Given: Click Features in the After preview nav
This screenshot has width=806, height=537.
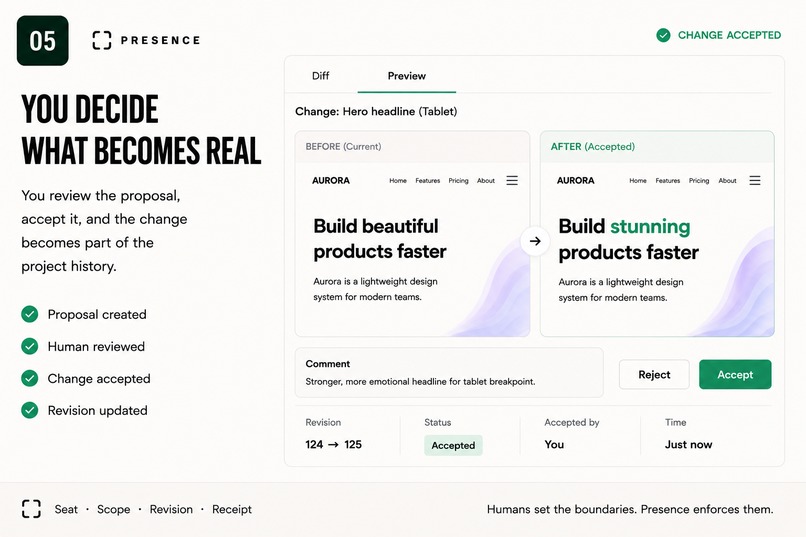Looking at the screenshot, I should (x=668, y=181).
